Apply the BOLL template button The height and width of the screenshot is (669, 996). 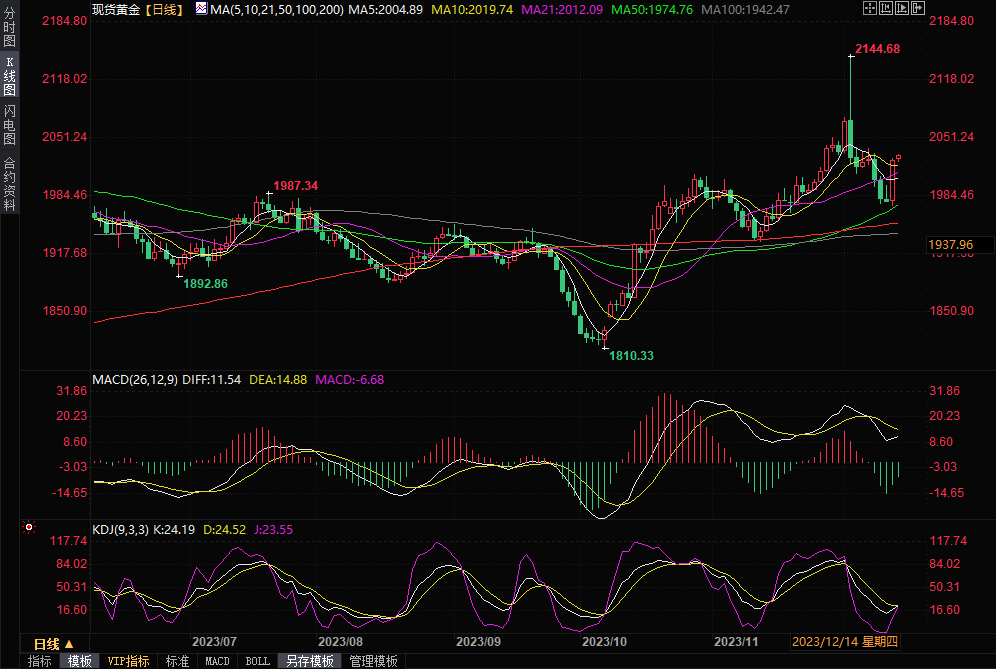coord(257,661)
